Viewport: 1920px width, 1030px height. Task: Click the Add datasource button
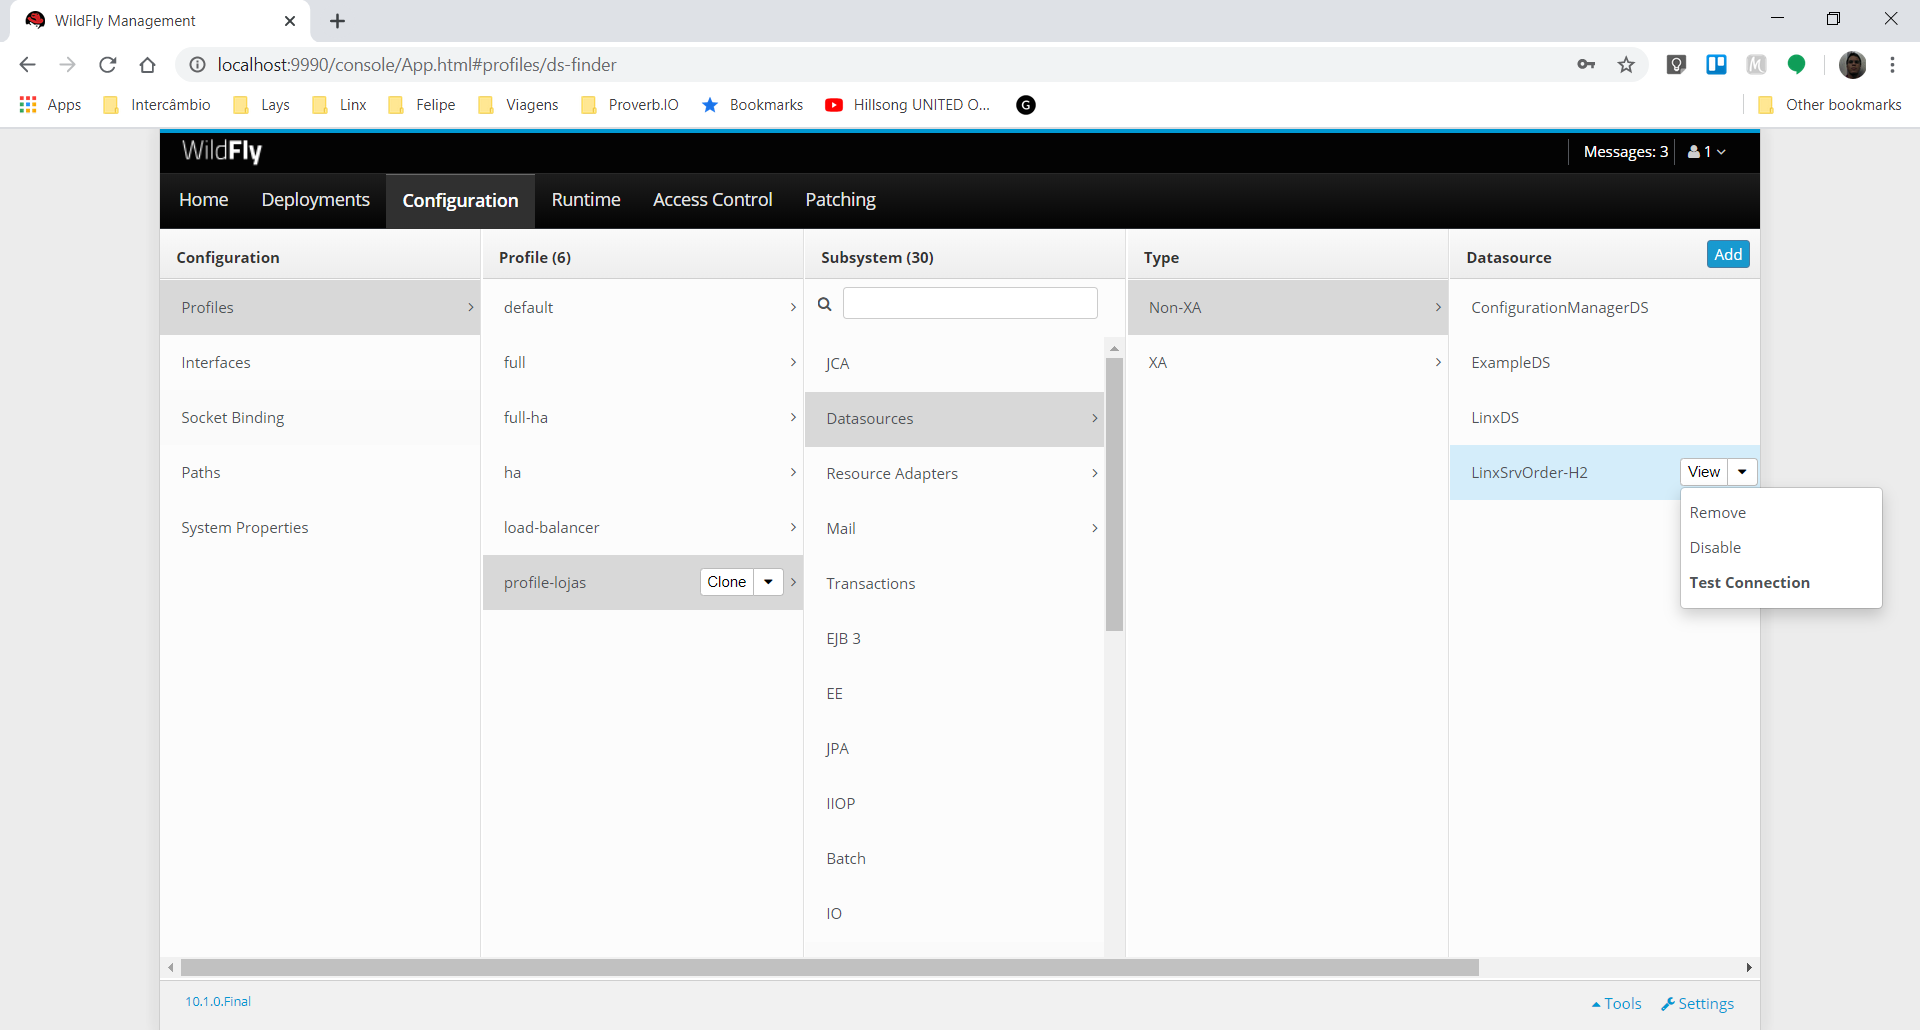[x=1728, y=255]
